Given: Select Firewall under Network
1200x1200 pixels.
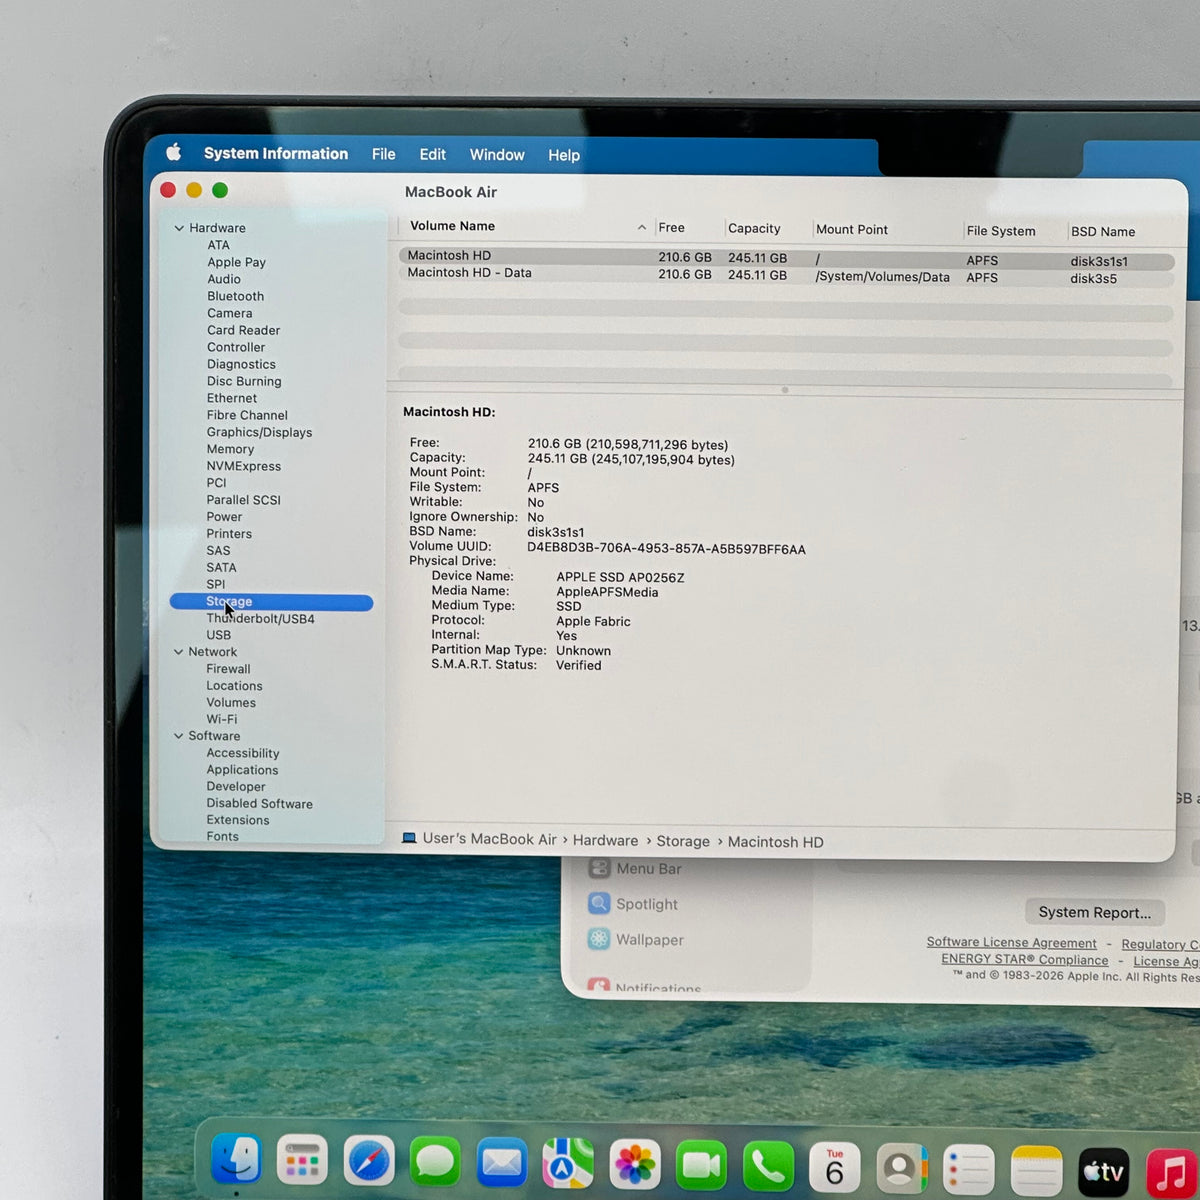Looking at the screenshot, I should [x=228, y=669].
